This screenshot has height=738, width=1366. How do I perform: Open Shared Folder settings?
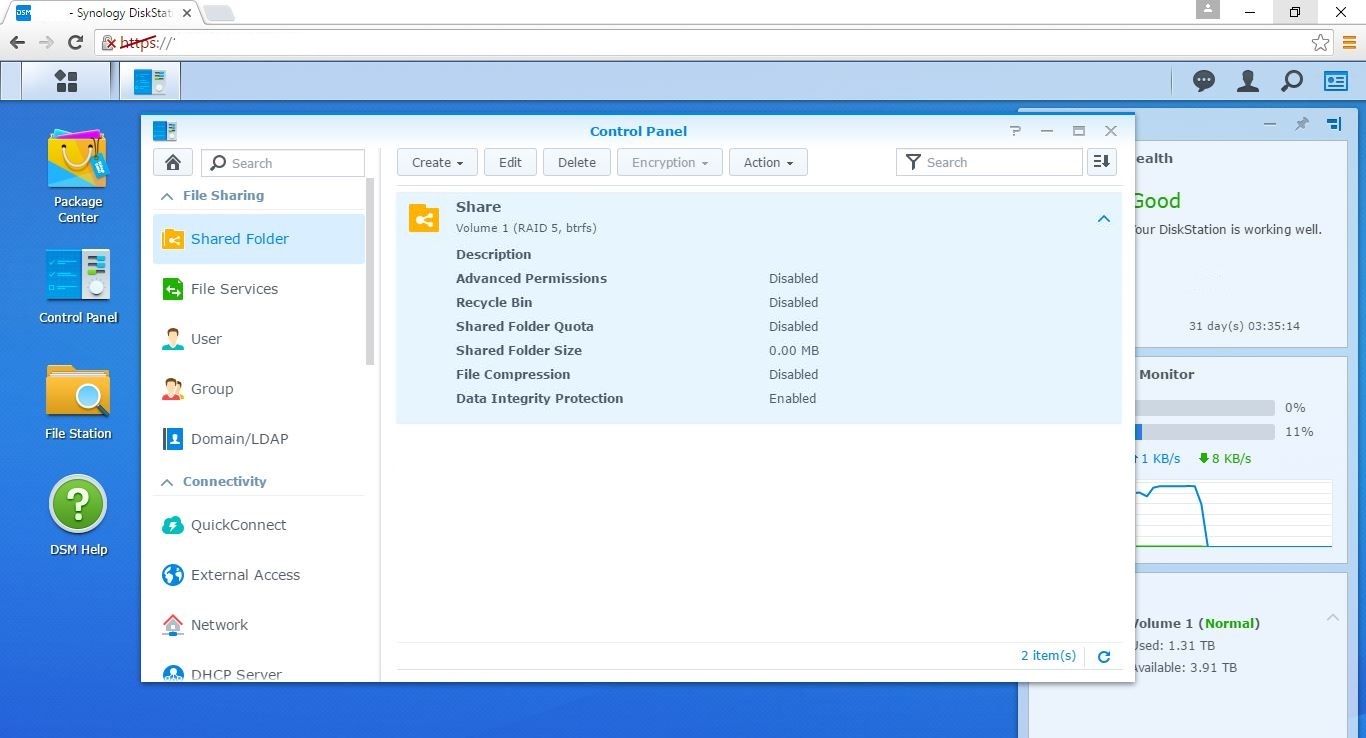[x=259, y=239]
